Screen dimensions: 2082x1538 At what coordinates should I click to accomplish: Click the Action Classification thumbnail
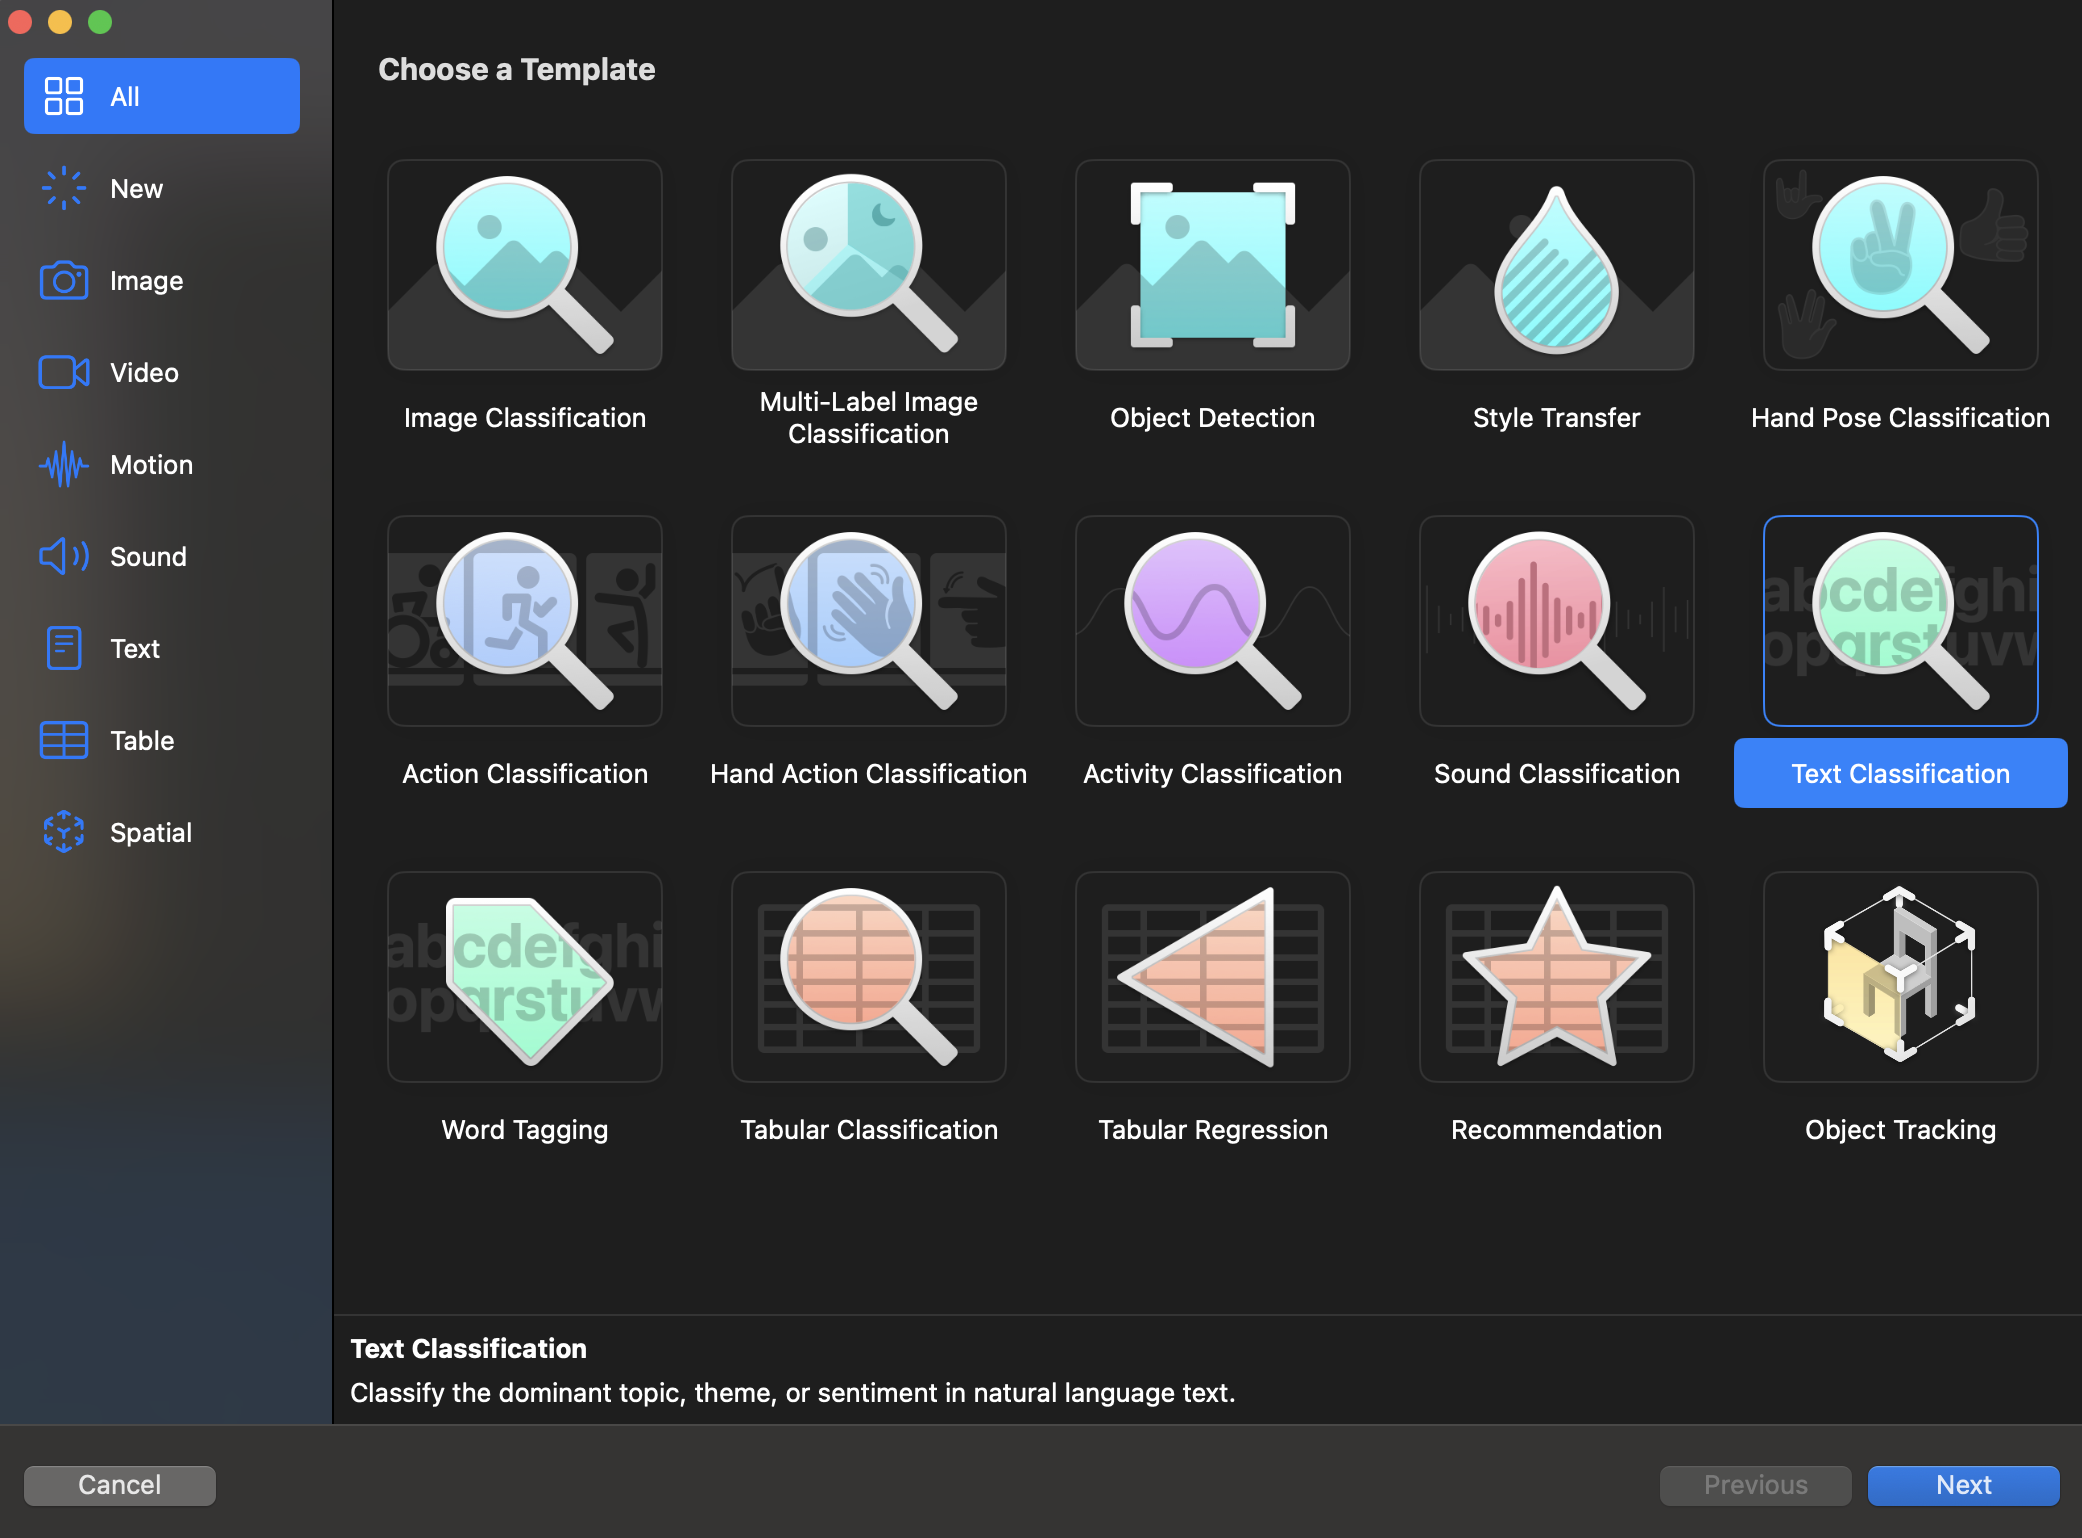(x=524, y=621)
